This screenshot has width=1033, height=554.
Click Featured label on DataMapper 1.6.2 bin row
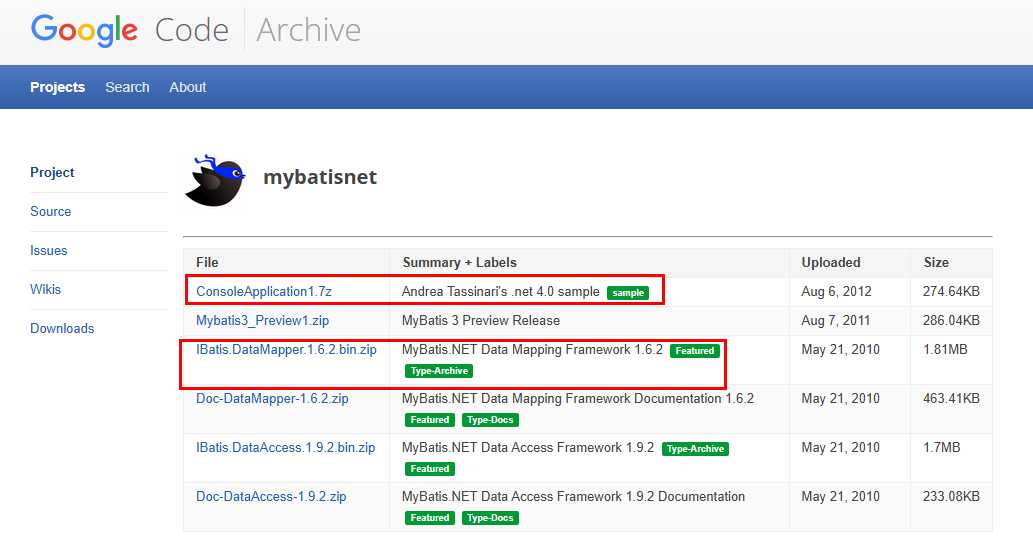pos(694,350)
